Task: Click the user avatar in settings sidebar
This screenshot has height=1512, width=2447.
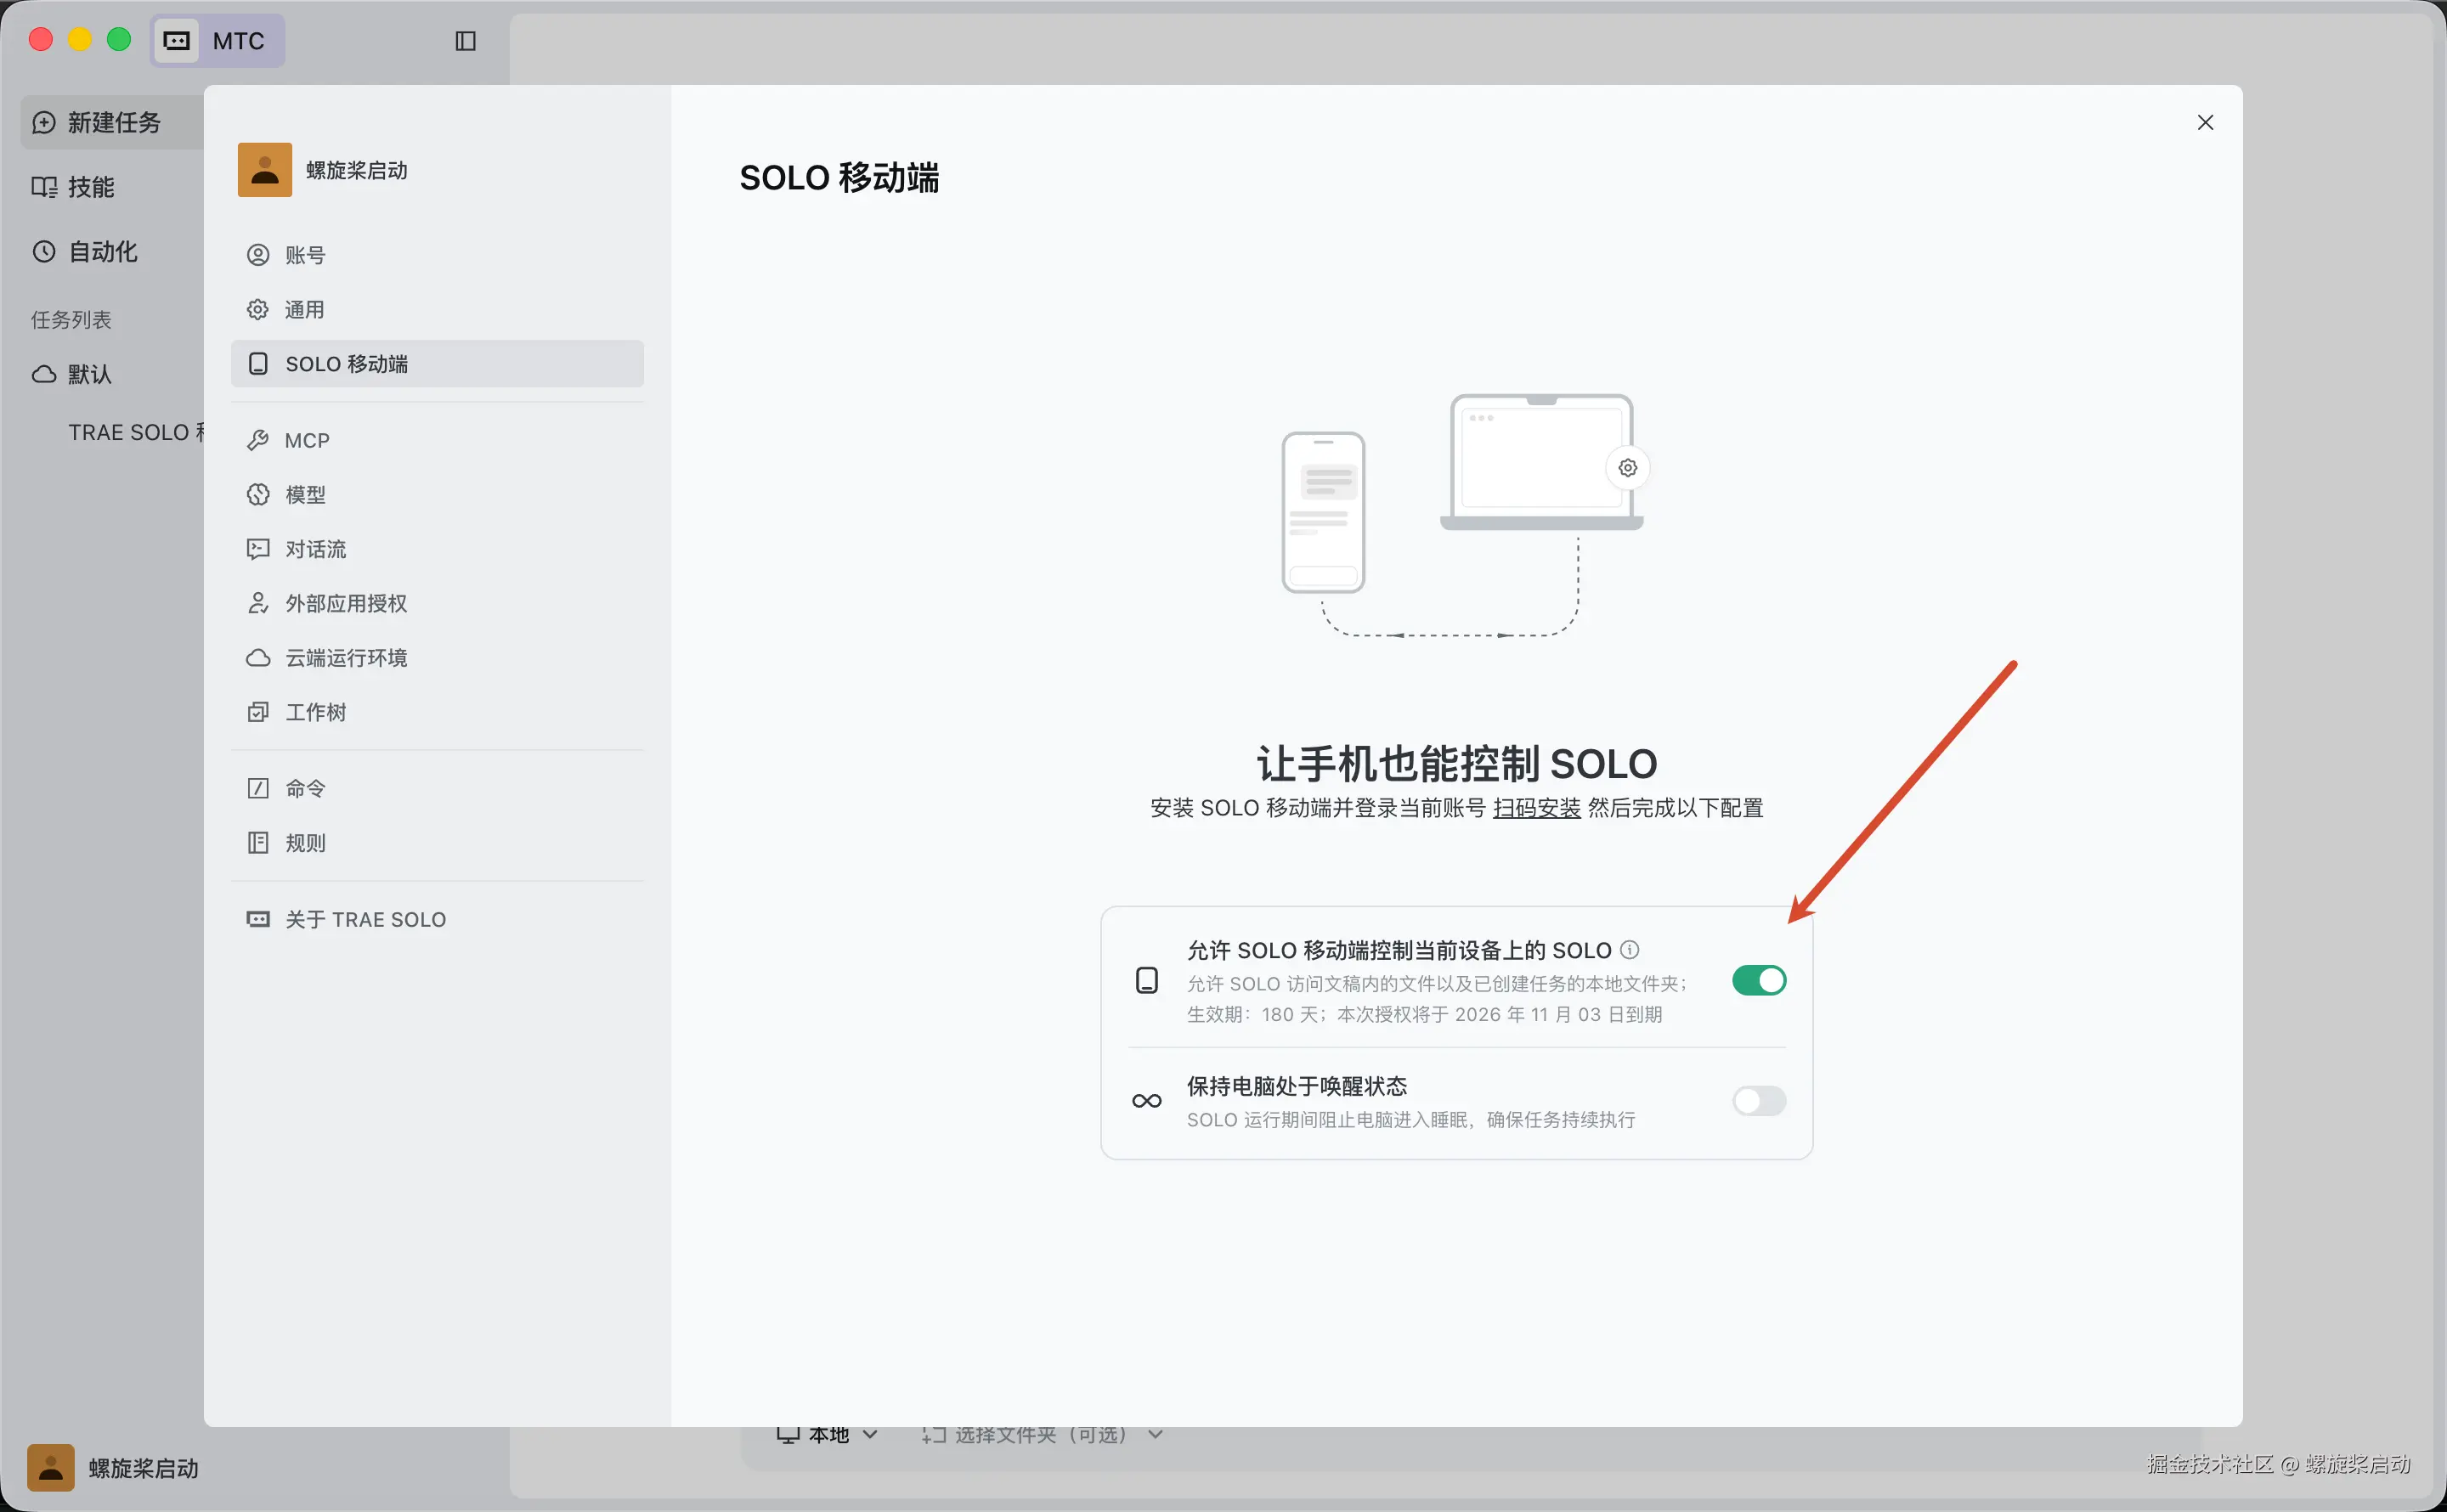Action: 265,170
